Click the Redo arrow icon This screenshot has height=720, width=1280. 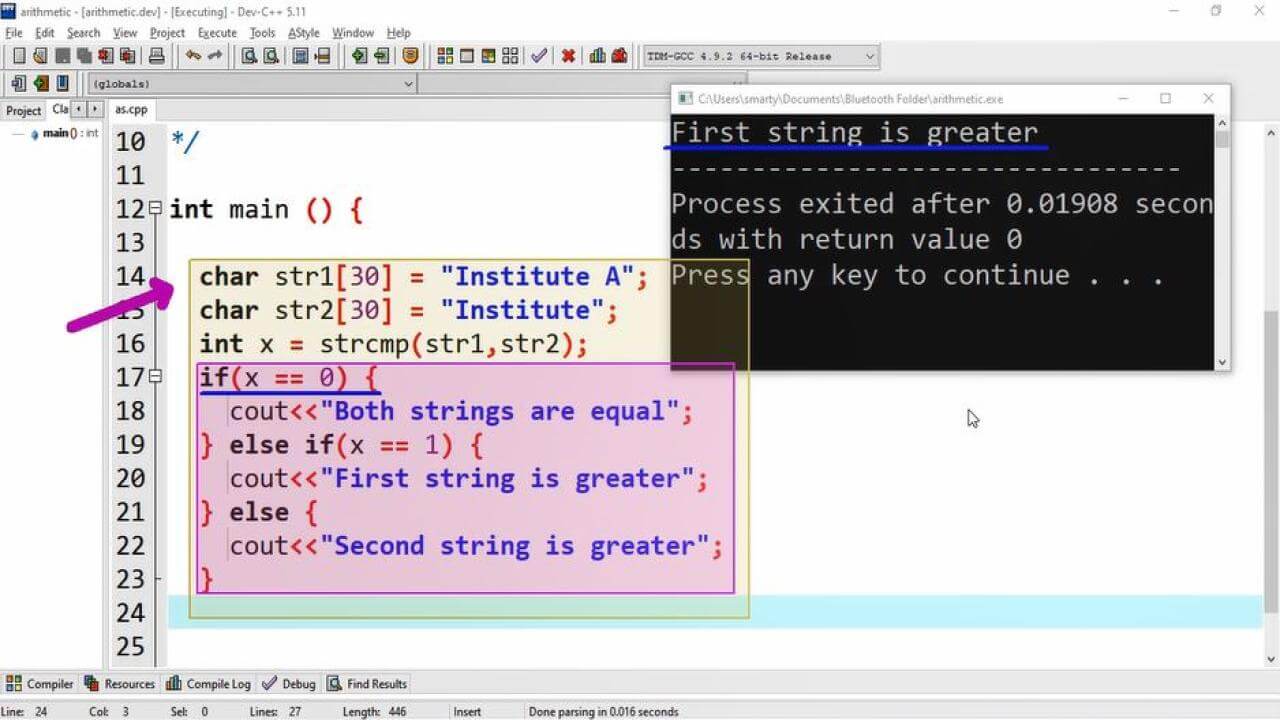215,56
